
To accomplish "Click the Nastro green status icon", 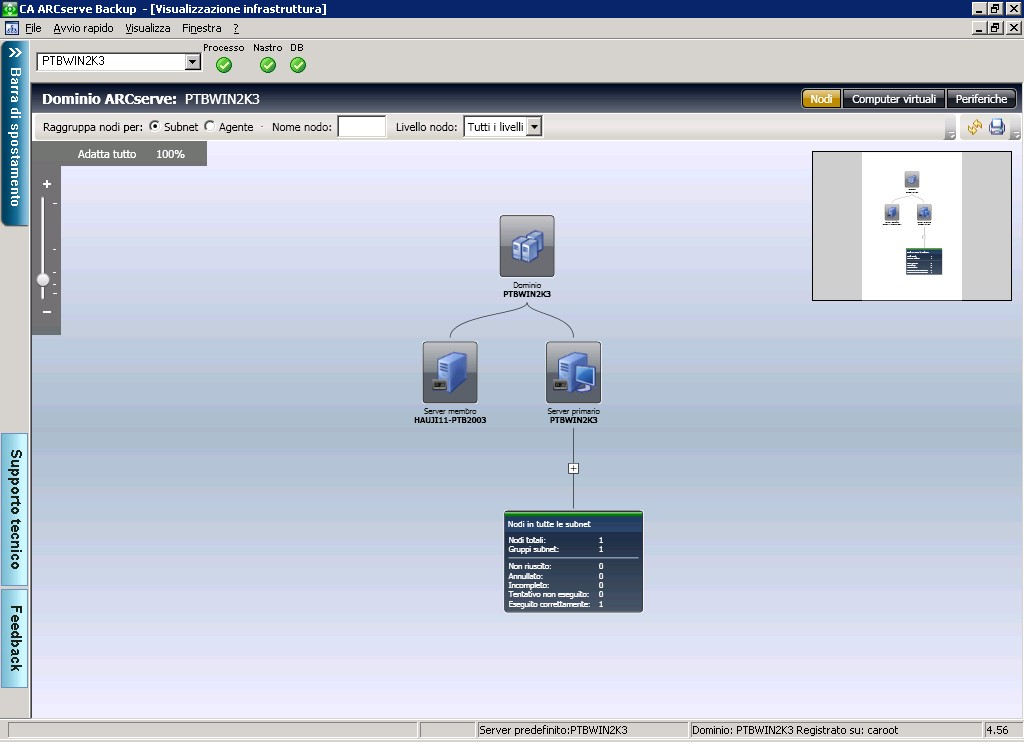I will (x=267, y=65).
